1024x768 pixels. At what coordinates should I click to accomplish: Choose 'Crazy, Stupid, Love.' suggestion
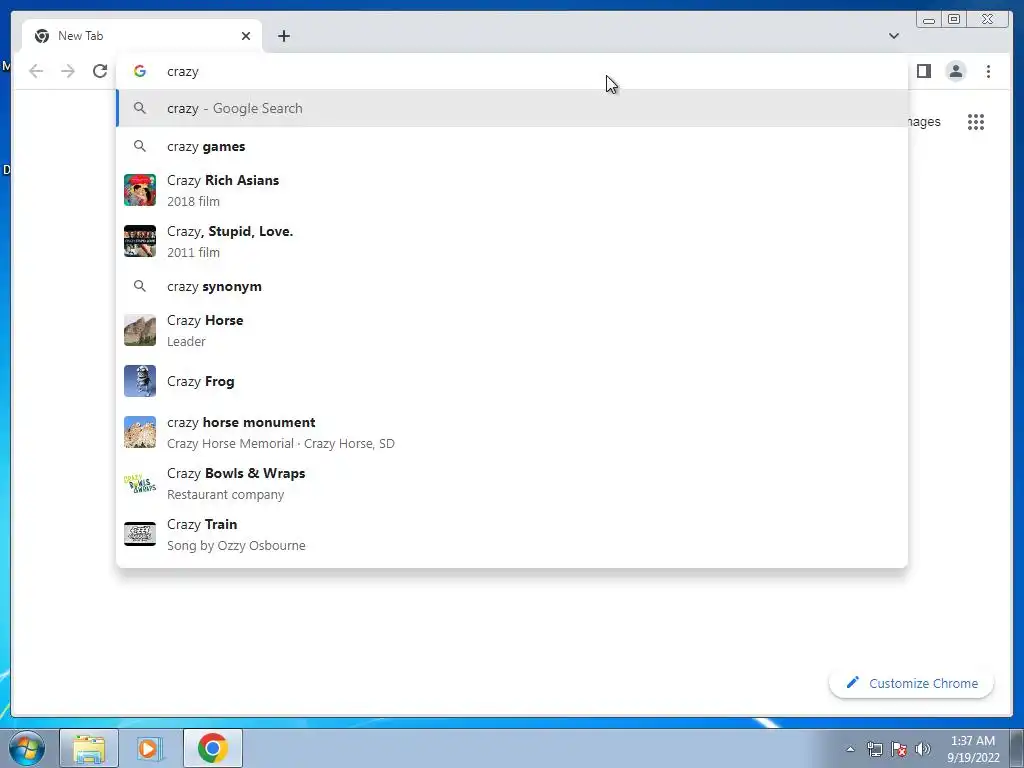pyautogui.click(x=512, y=241)
